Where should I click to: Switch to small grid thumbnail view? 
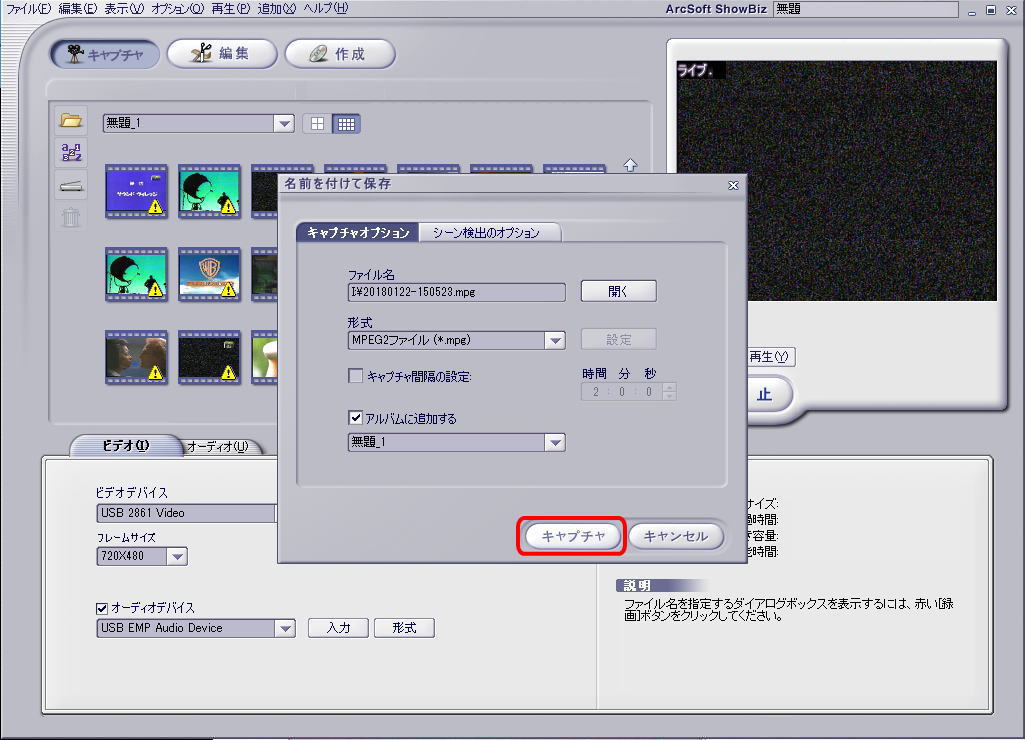click(x=346, y=124)
